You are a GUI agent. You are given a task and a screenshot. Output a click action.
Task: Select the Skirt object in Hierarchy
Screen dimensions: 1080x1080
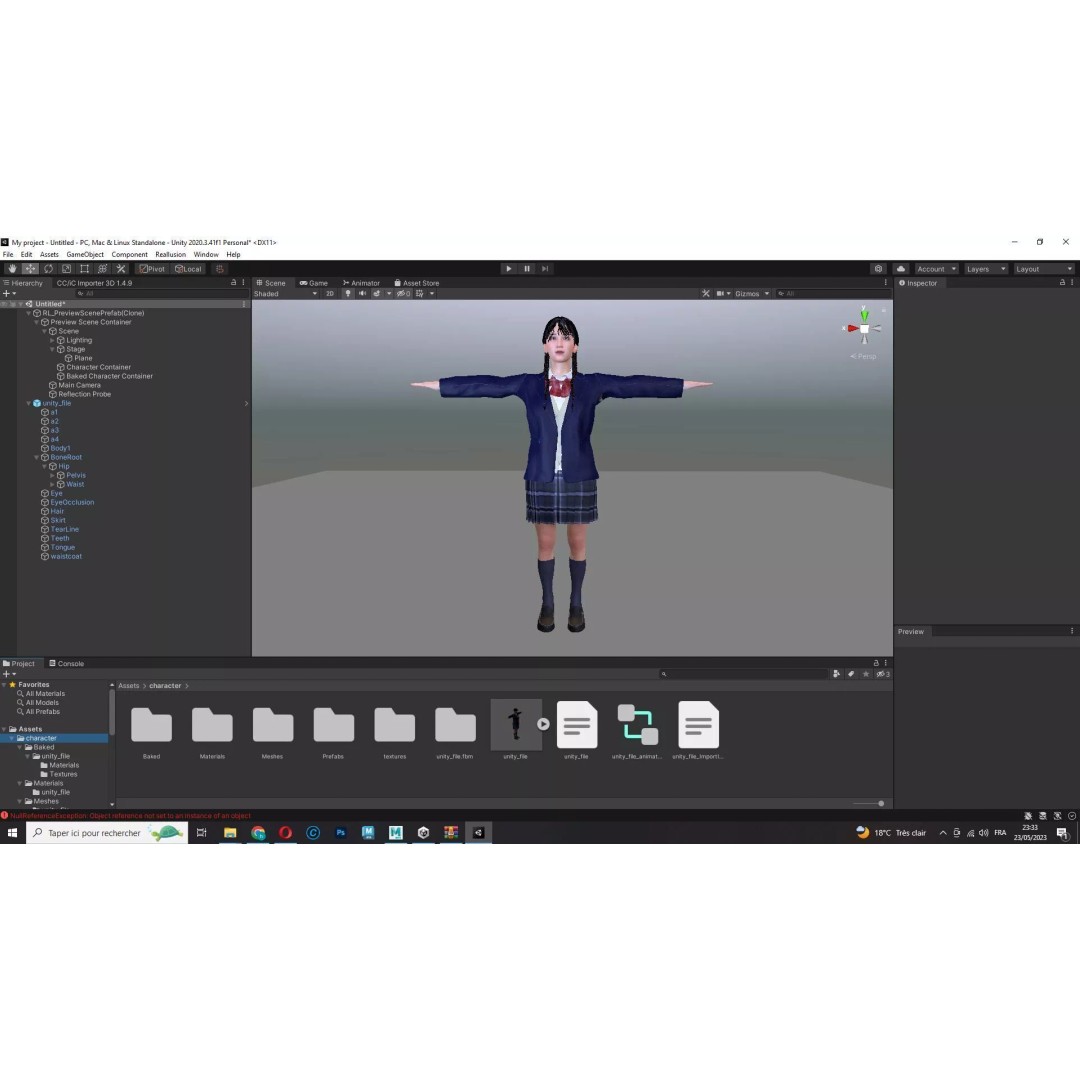(58, 520)
